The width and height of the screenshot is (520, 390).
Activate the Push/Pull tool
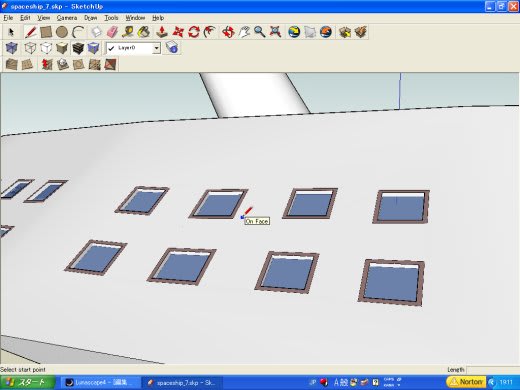[x=162, y=32]
